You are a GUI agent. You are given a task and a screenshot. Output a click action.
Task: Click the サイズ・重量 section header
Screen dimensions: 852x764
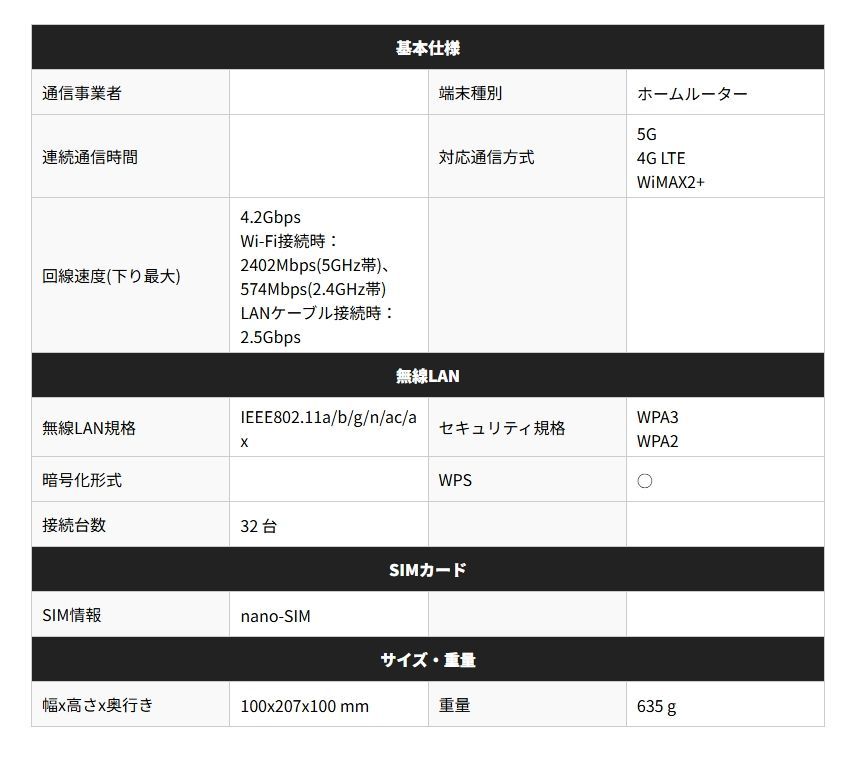[x=425, y=659]
